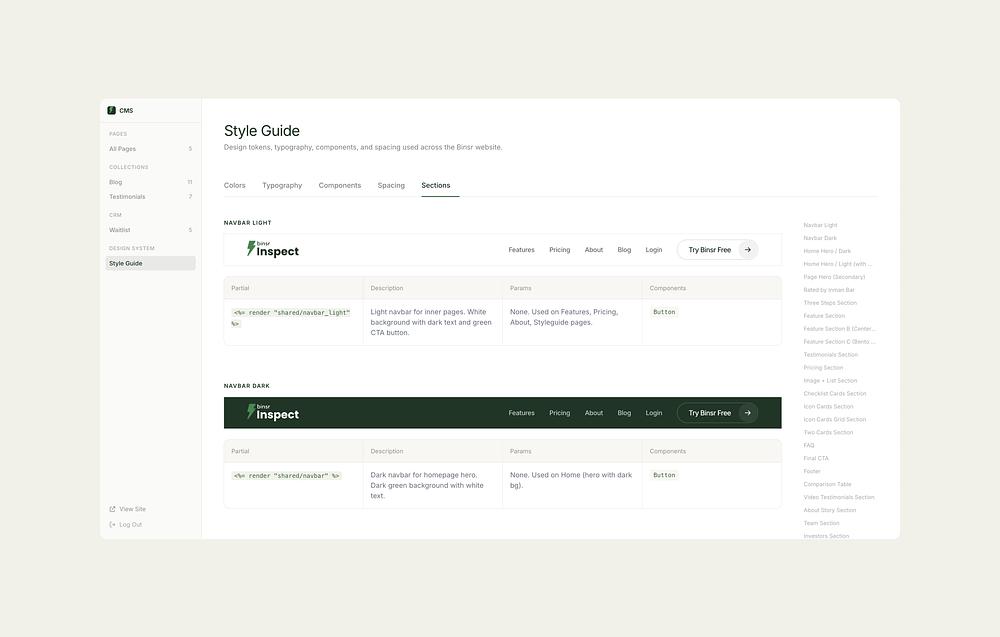Image resolution: width=1000 pixels, height=637 pixels.
Task: Jump to FAQ in section index
Action: pos(809,445)
